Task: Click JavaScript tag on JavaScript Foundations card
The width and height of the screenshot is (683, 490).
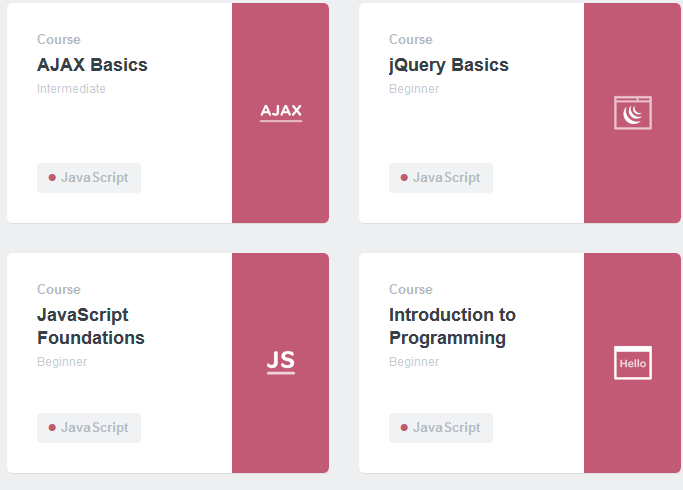Action: (x=89, y=428)
